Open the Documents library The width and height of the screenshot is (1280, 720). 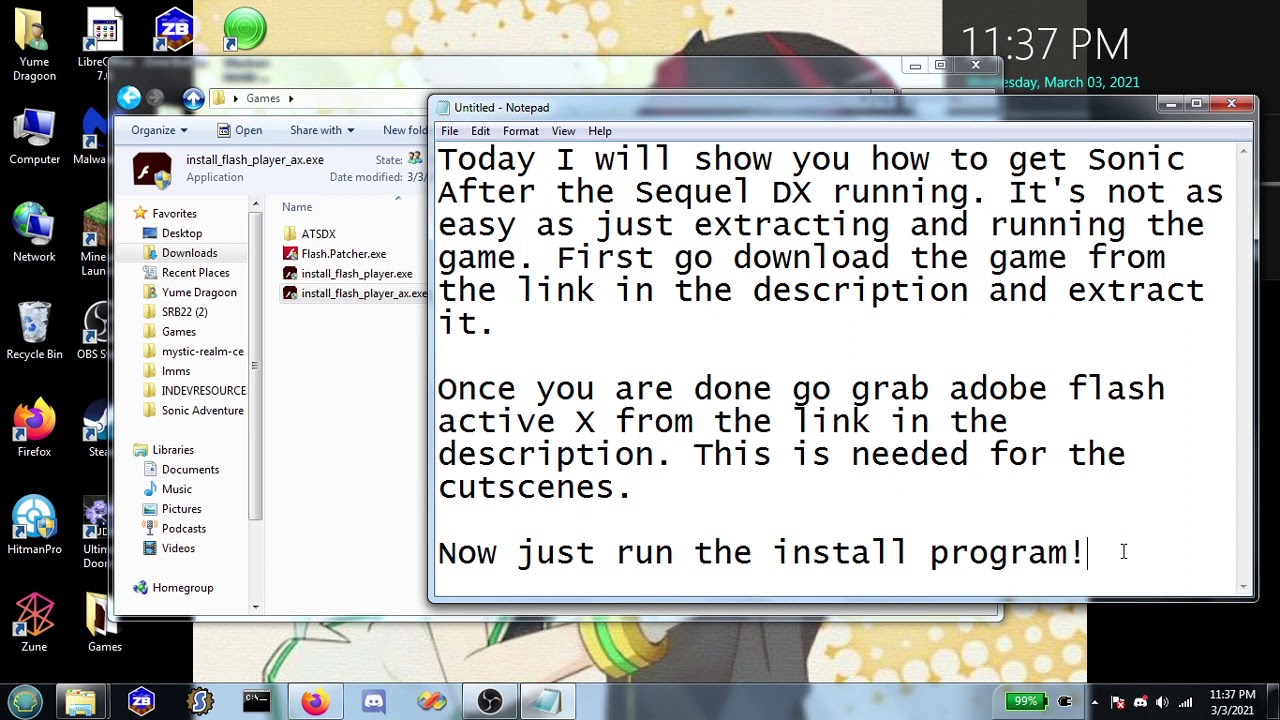click(190, 469)
